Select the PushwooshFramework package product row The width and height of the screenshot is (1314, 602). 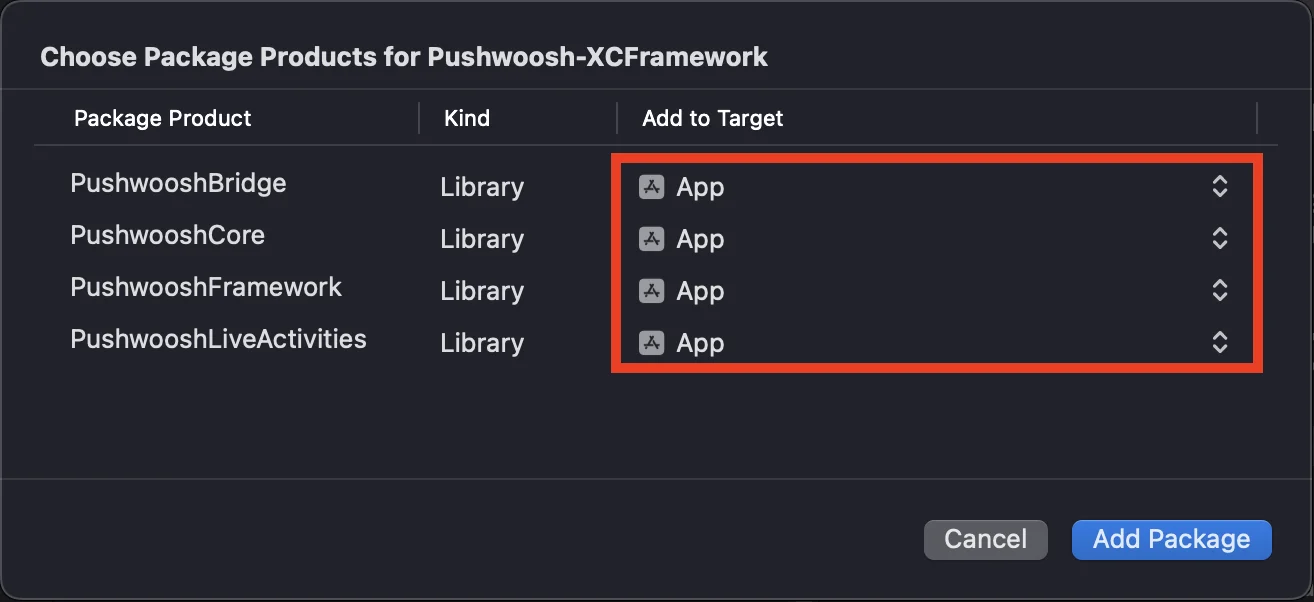tap(206, 288)
